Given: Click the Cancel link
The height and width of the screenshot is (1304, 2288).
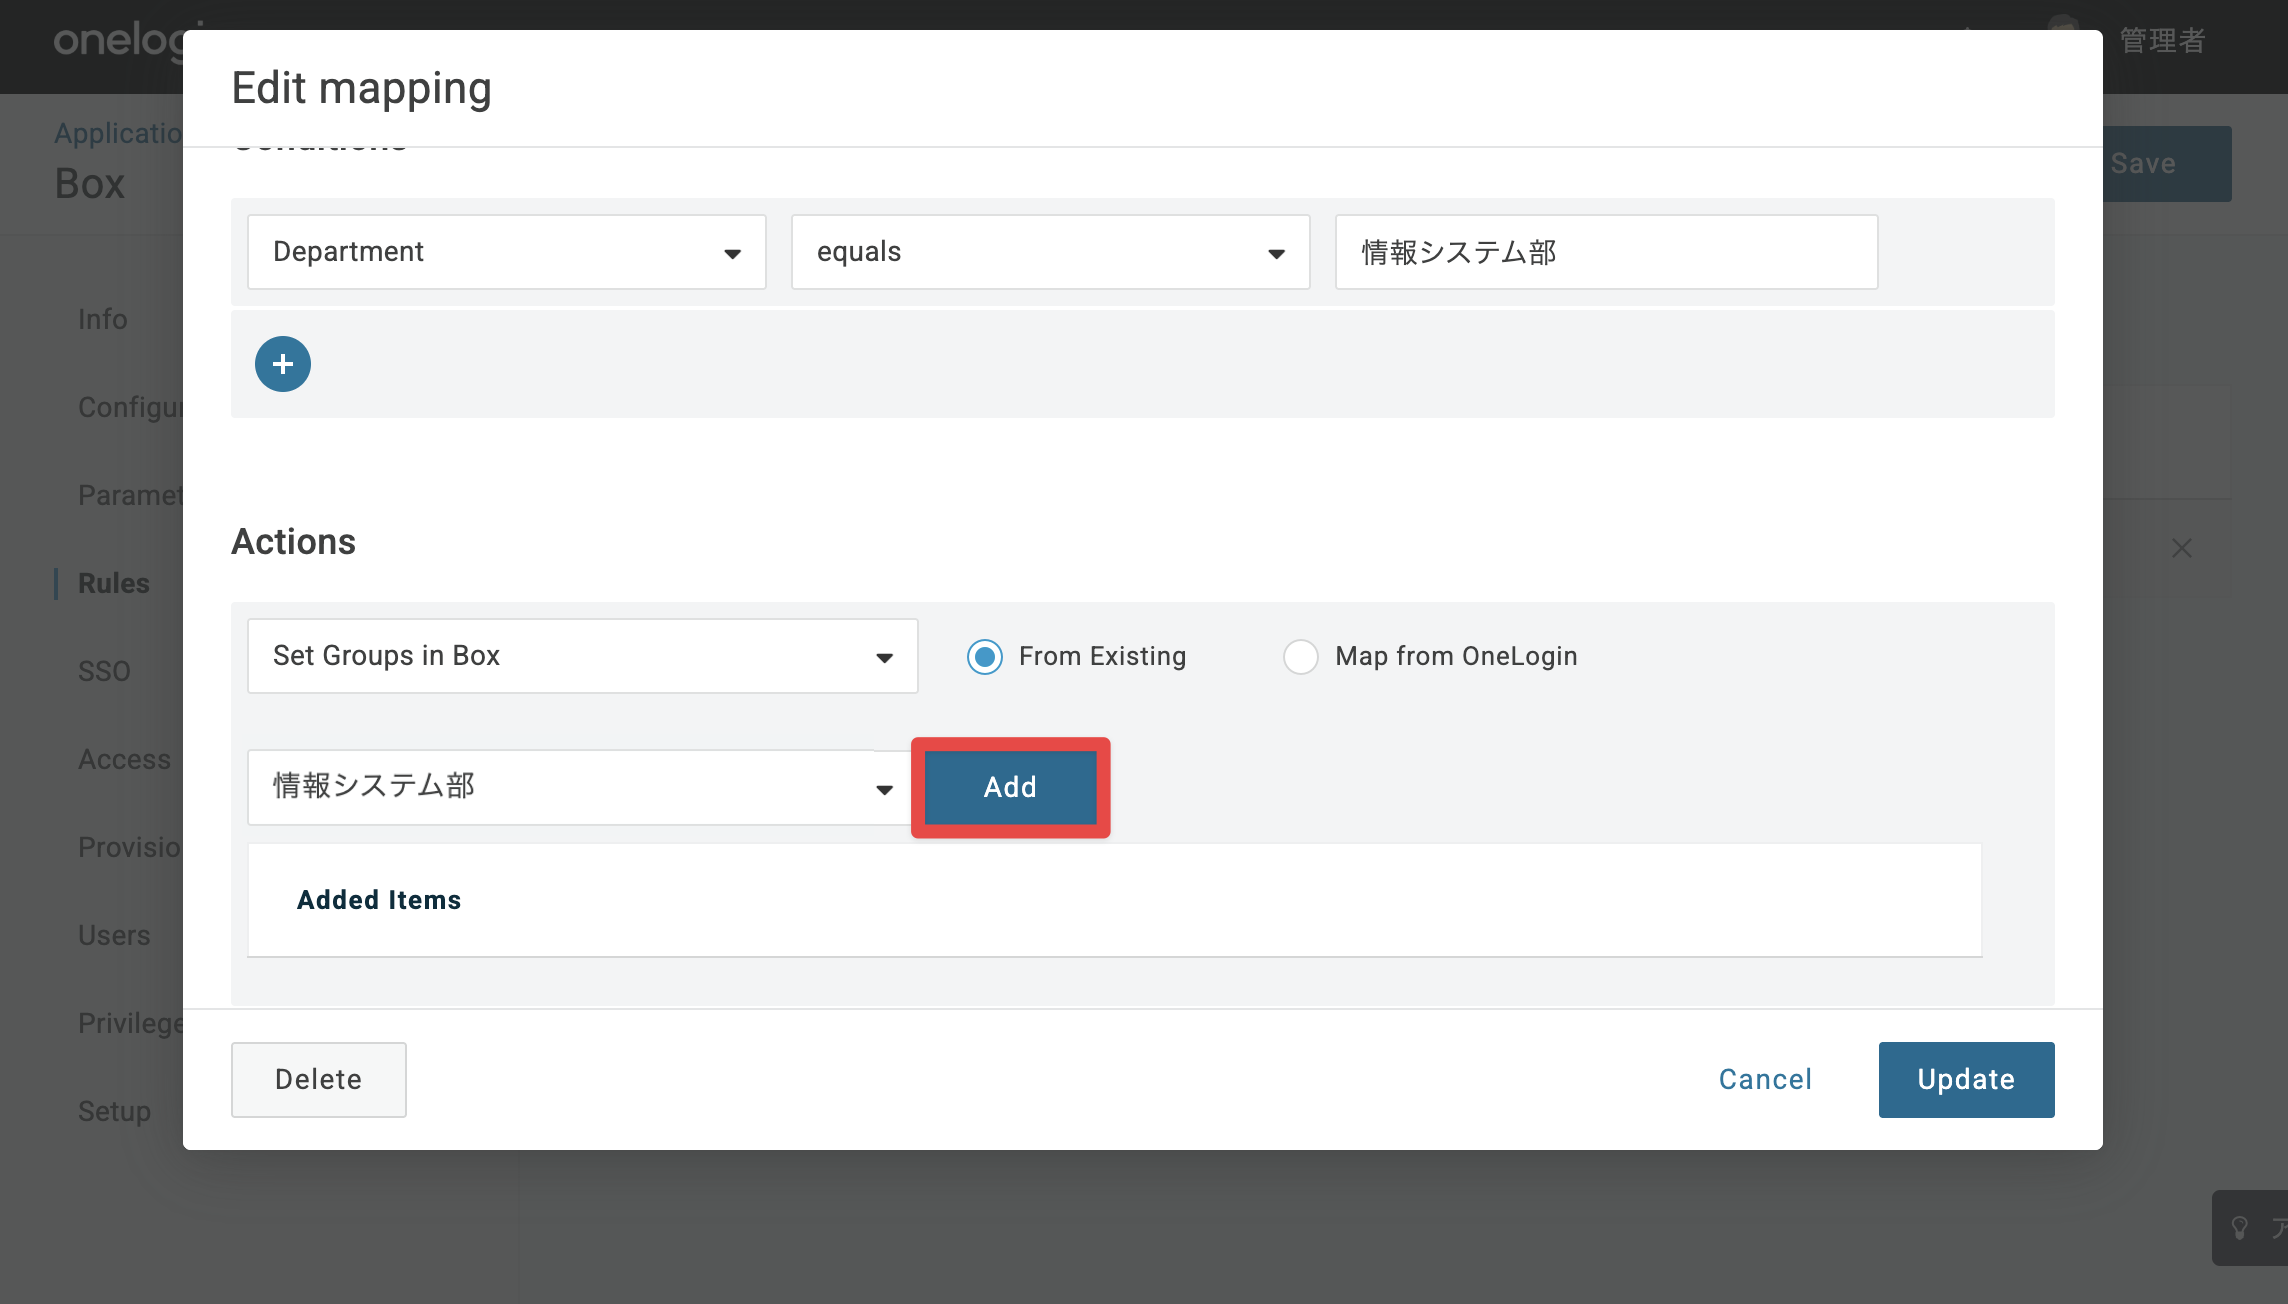Looking at the screenshot, I should (x=1765, y=1080).
